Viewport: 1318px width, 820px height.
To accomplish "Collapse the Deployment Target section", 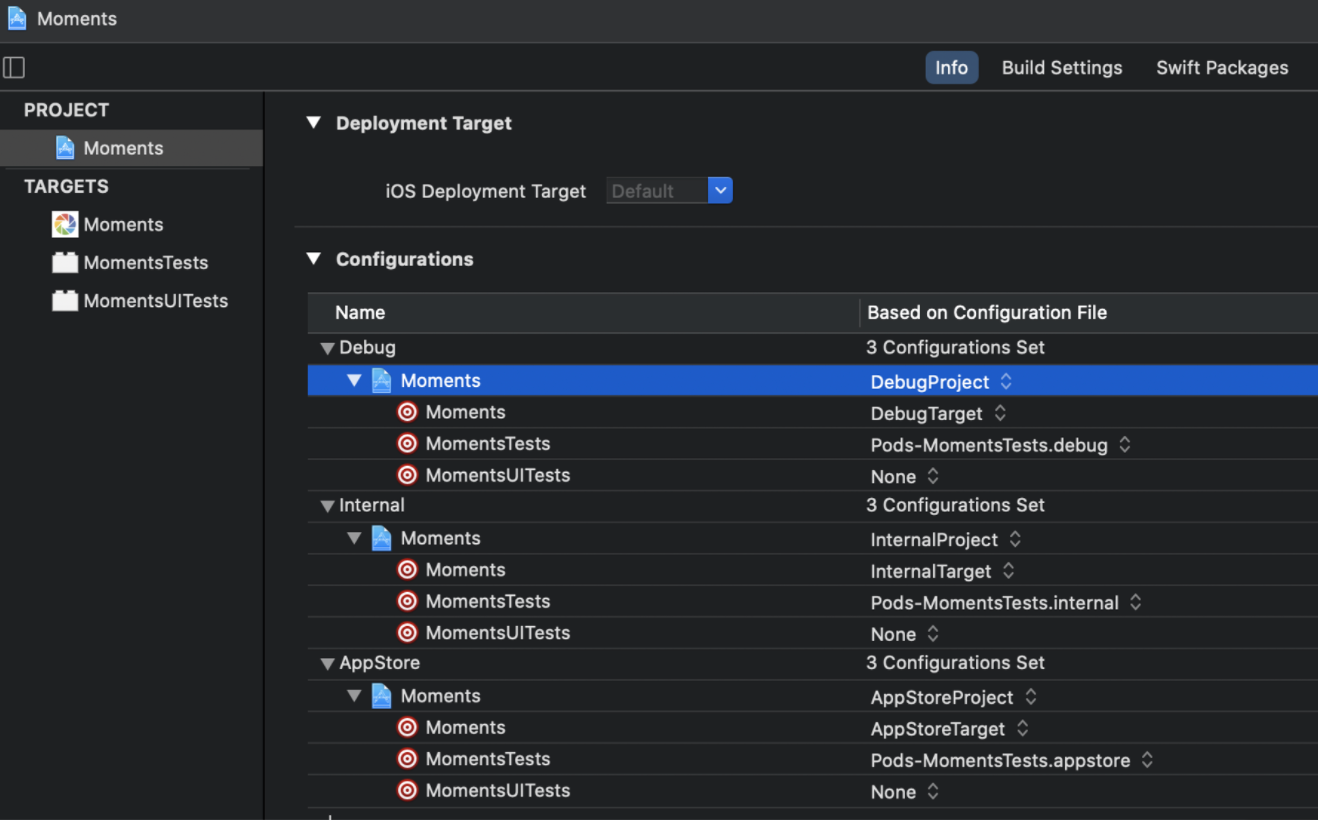I will point(314,123).
